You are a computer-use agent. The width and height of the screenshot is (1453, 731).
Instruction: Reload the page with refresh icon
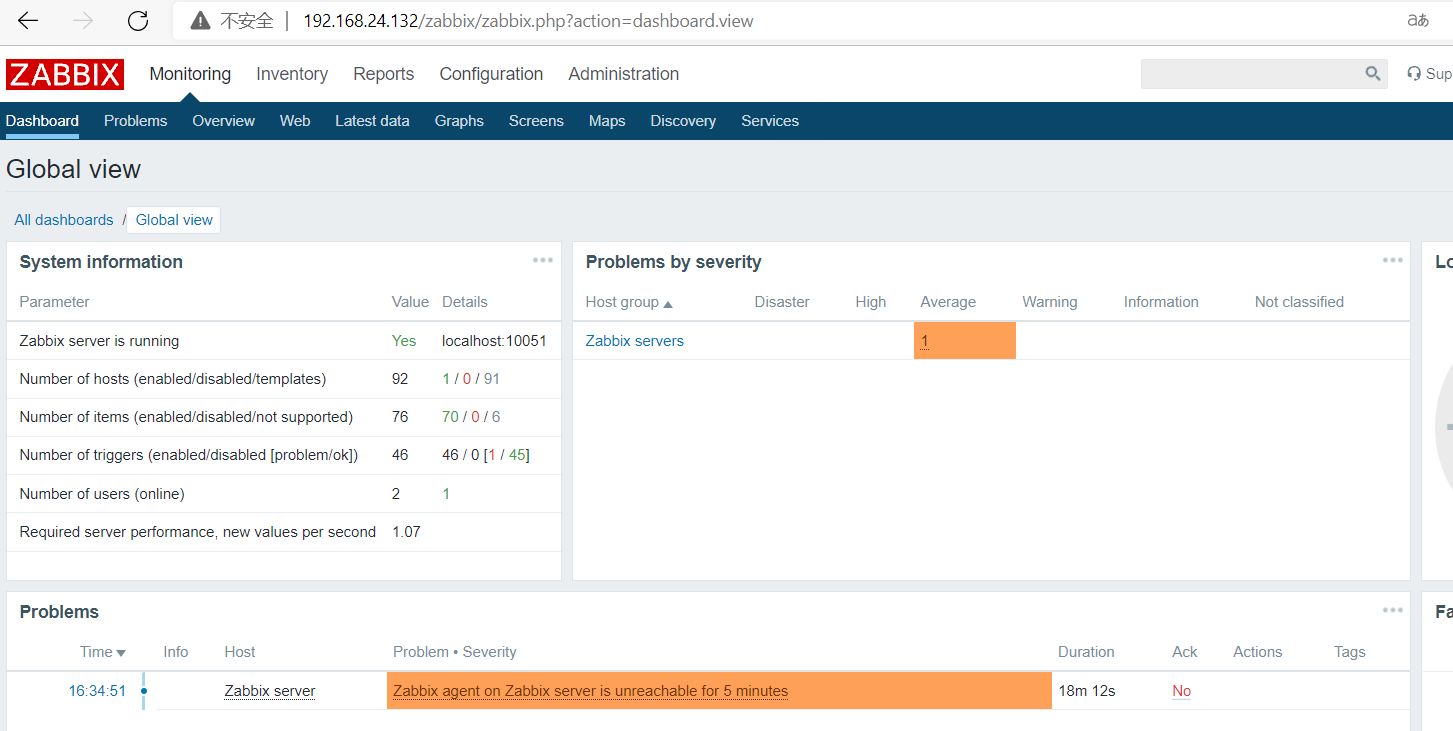click(138, 21)
